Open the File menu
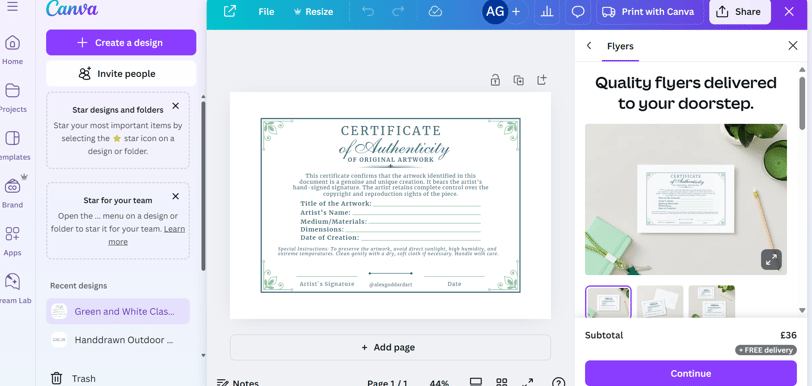 [x=266, y=11]
